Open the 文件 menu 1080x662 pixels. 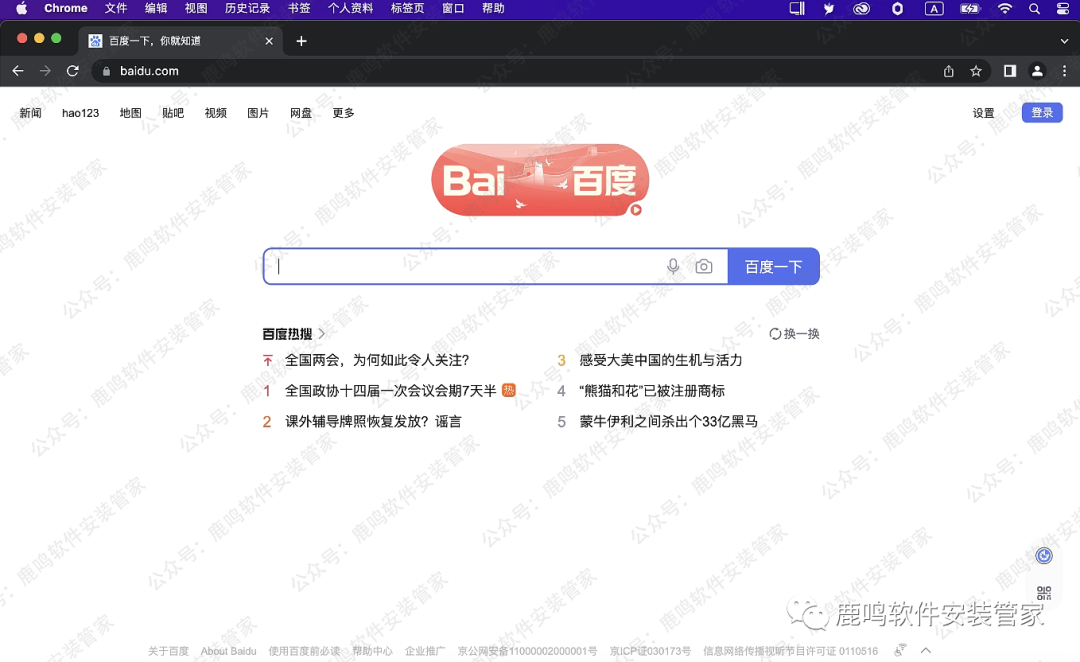116,8
